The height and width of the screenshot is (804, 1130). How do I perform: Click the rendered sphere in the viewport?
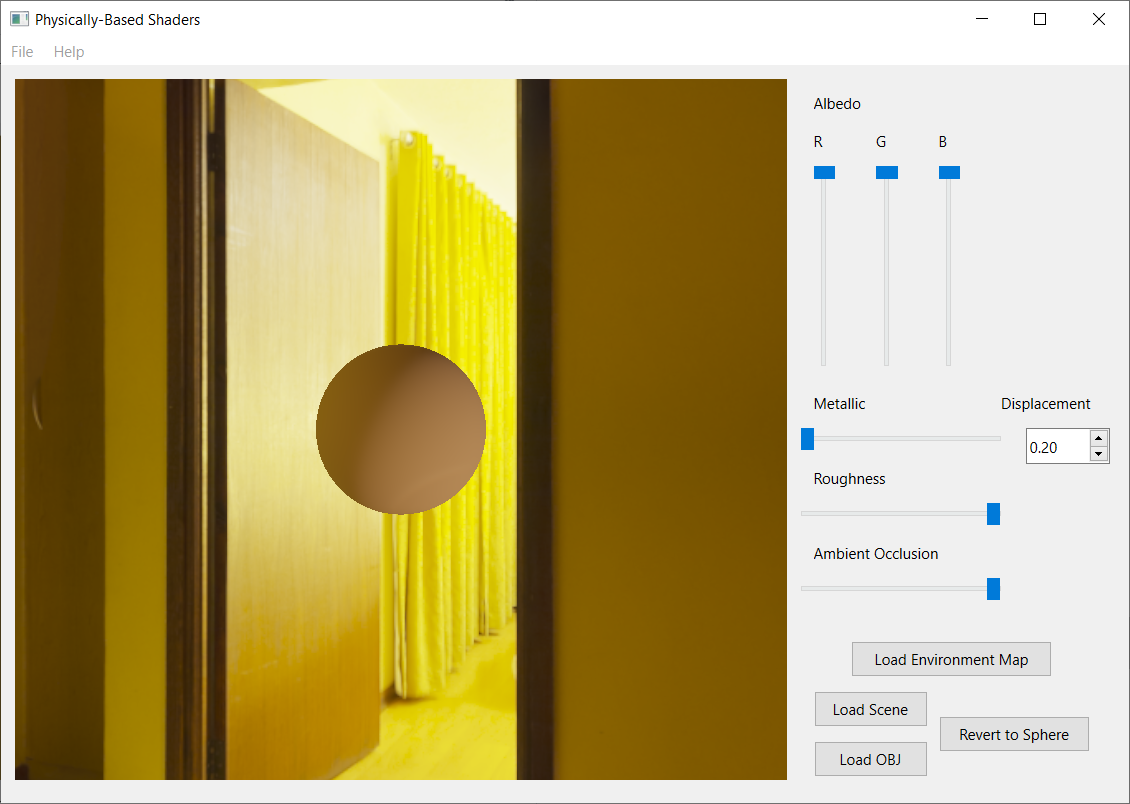pos(401,429)
